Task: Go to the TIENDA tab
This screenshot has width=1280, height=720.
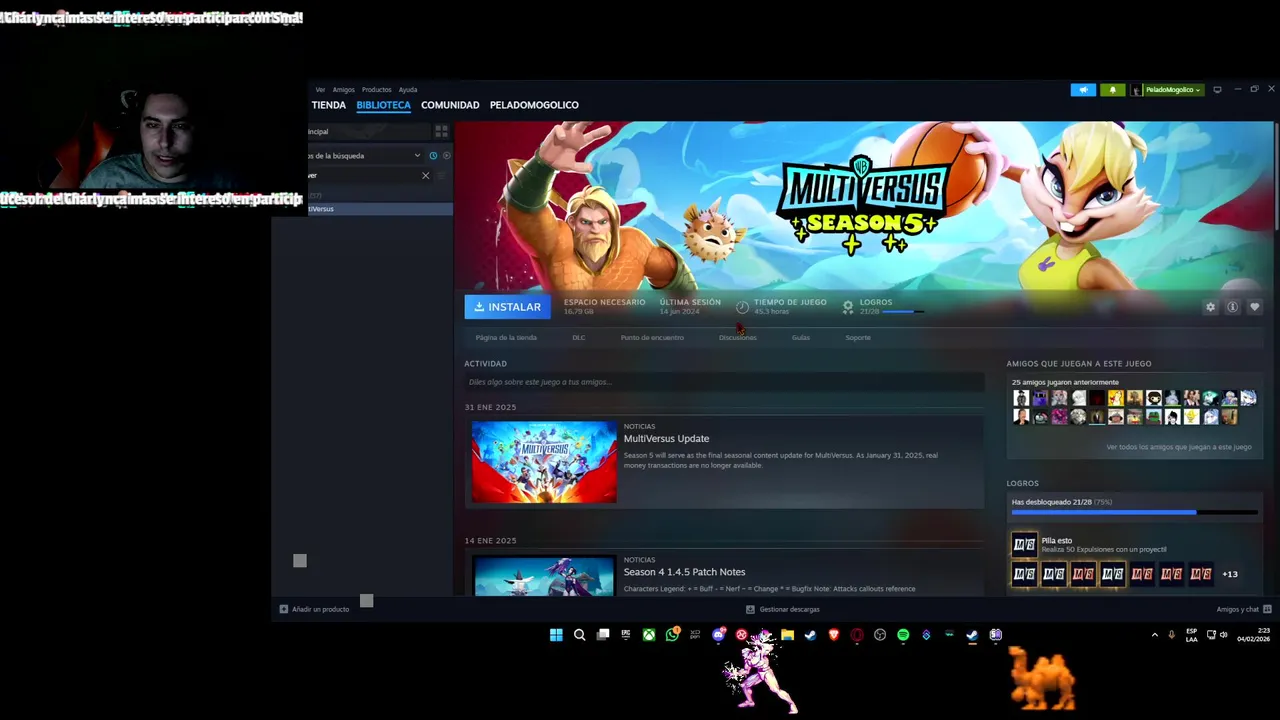Action: click(328, 105)
